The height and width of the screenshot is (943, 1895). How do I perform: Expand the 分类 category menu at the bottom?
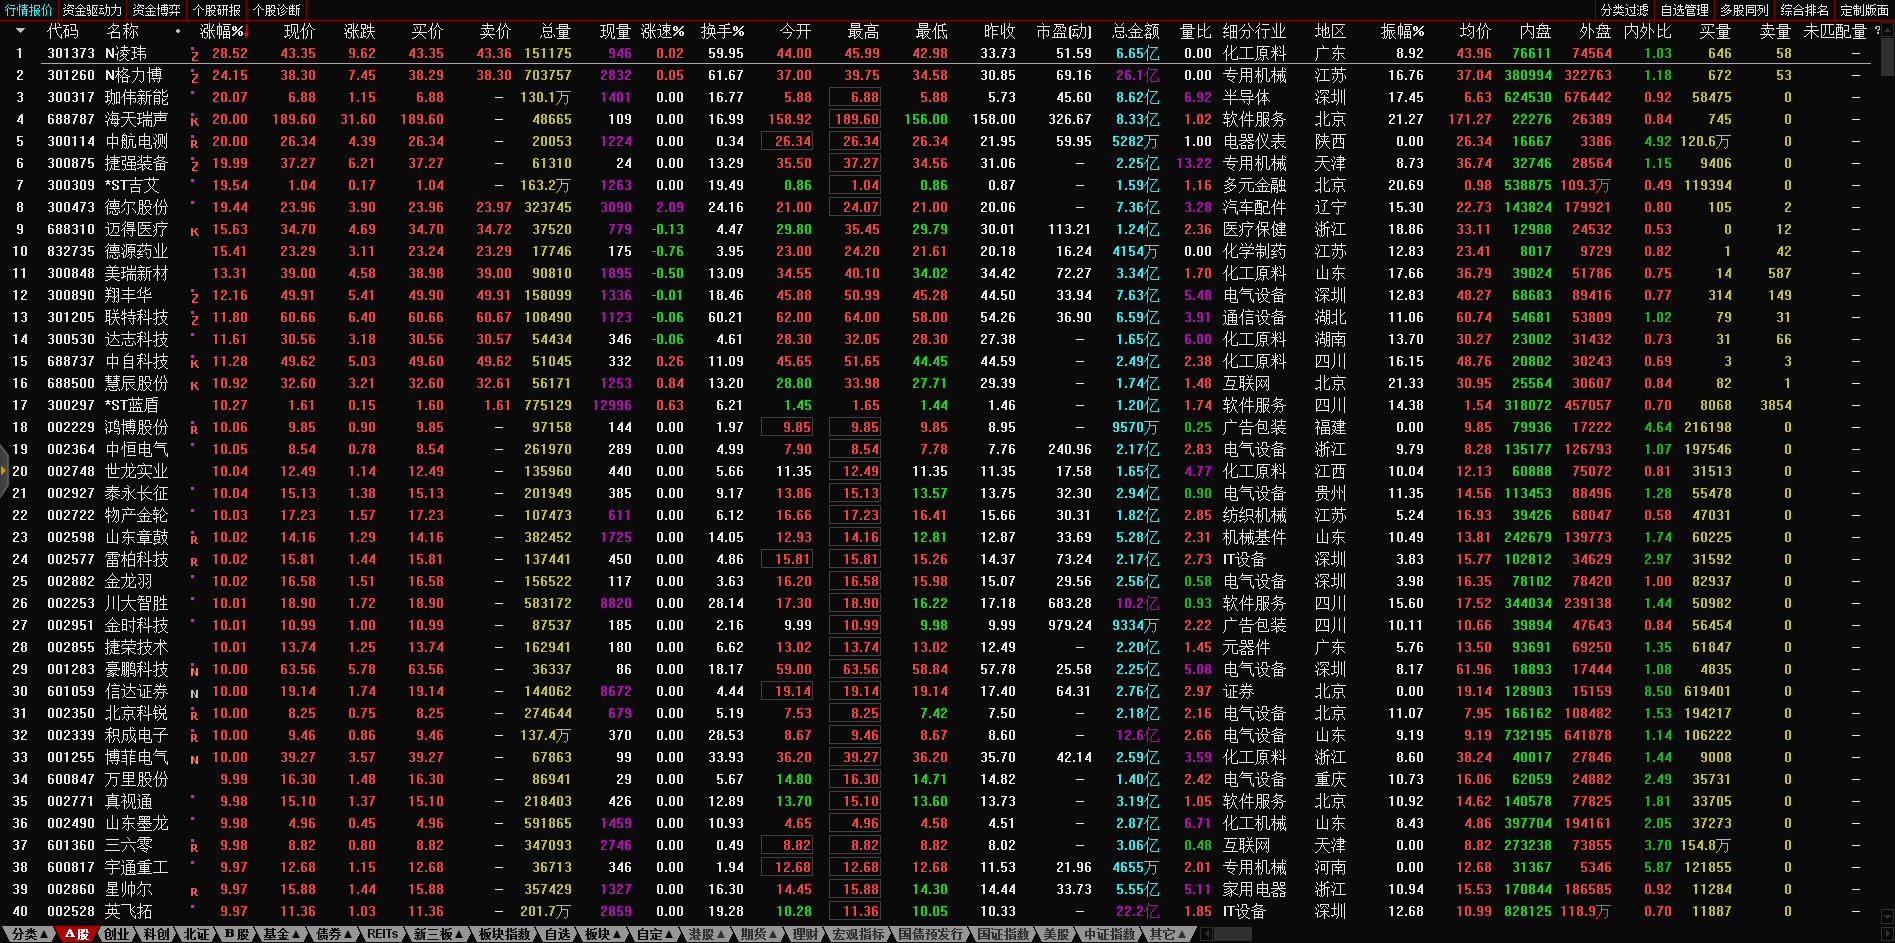click(29, 934)
